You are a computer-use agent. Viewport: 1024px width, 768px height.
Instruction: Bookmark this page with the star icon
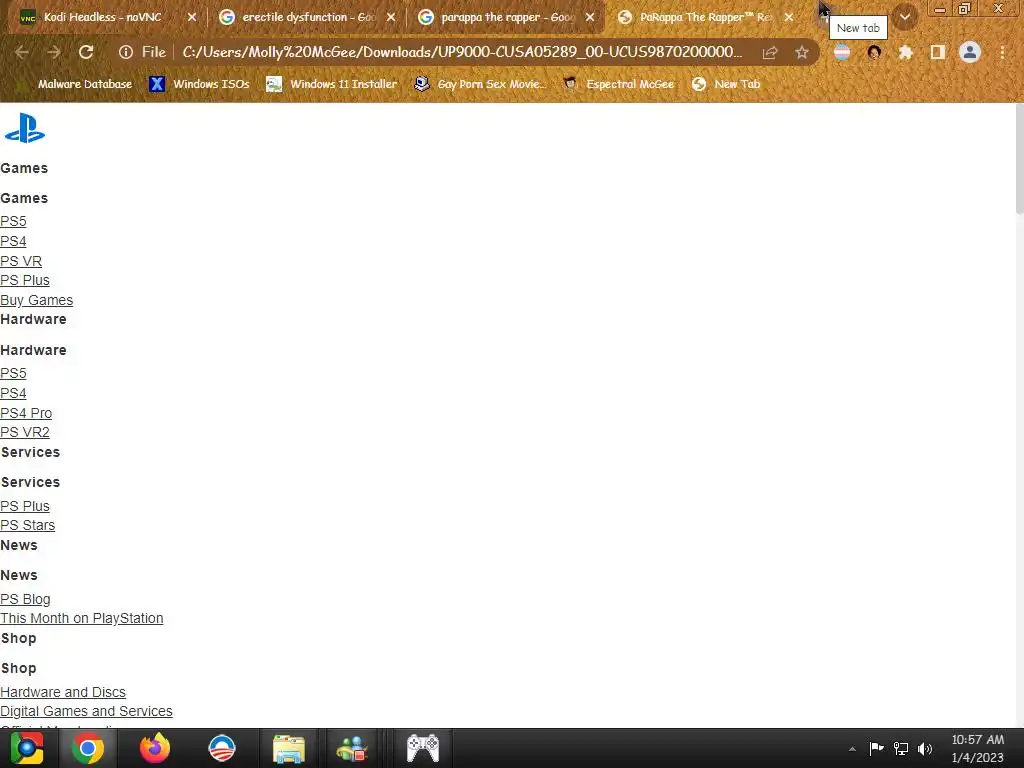point(802,52)
